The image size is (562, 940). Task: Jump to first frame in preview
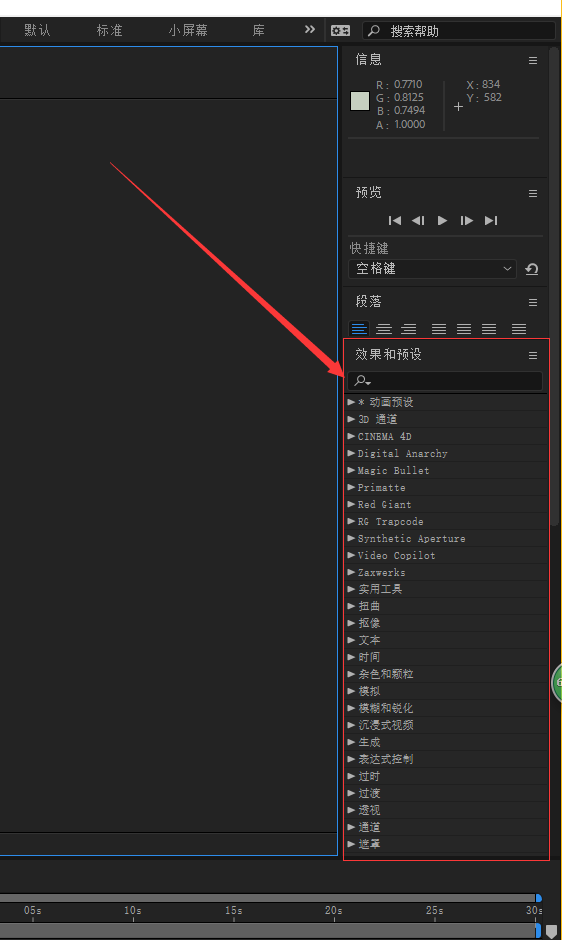pos(395,221)
